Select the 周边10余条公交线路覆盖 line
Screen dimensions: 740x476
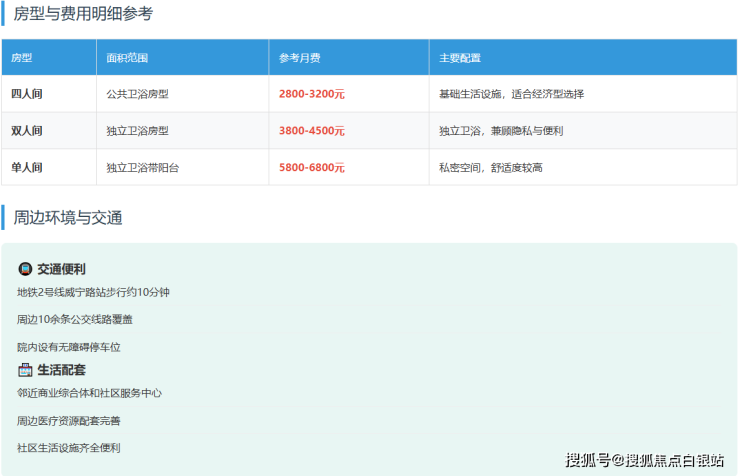(75, 320)
